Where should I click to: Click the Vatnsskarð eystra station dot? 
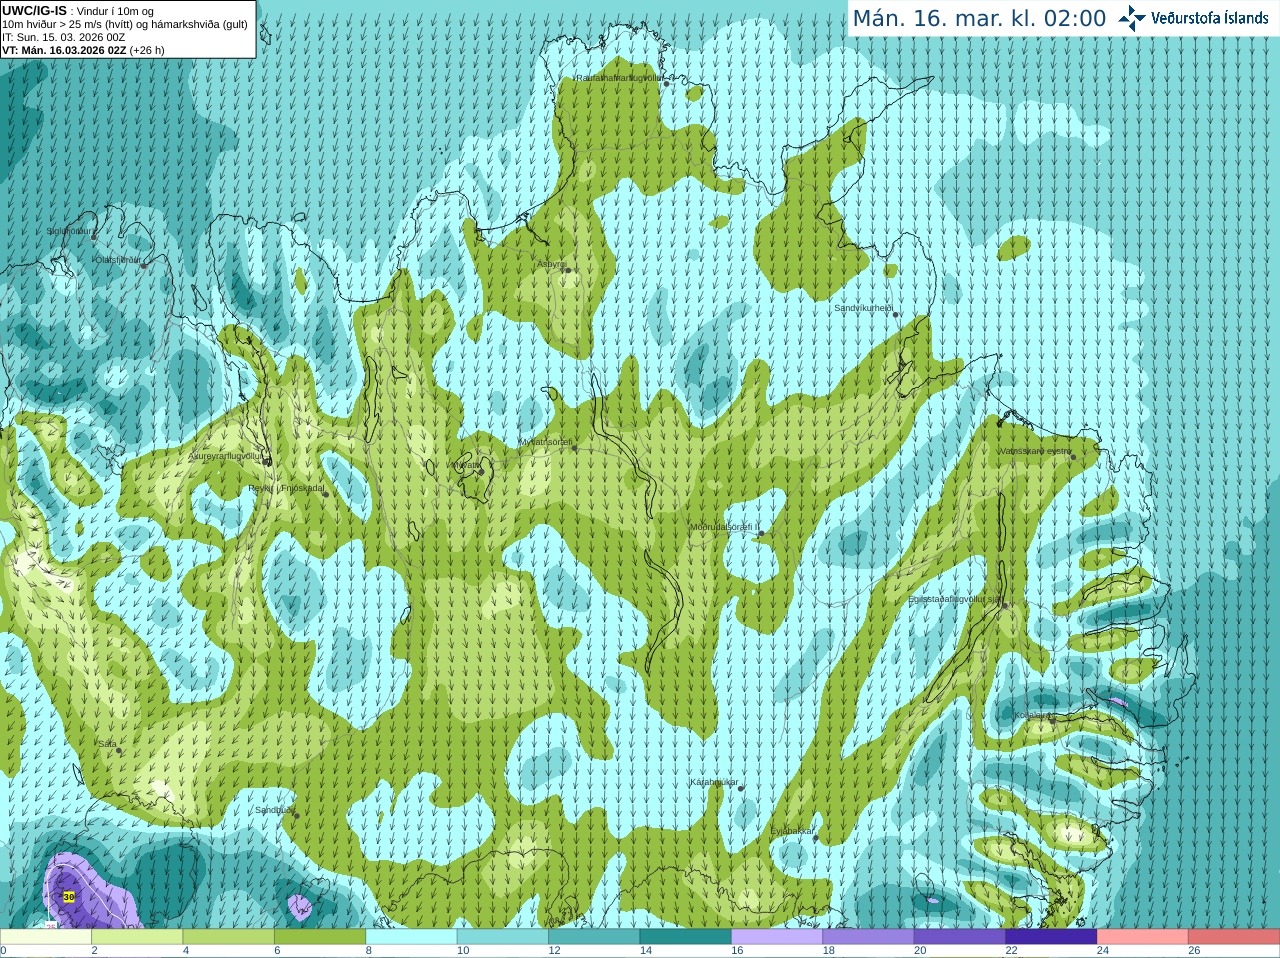[1074, 457]
